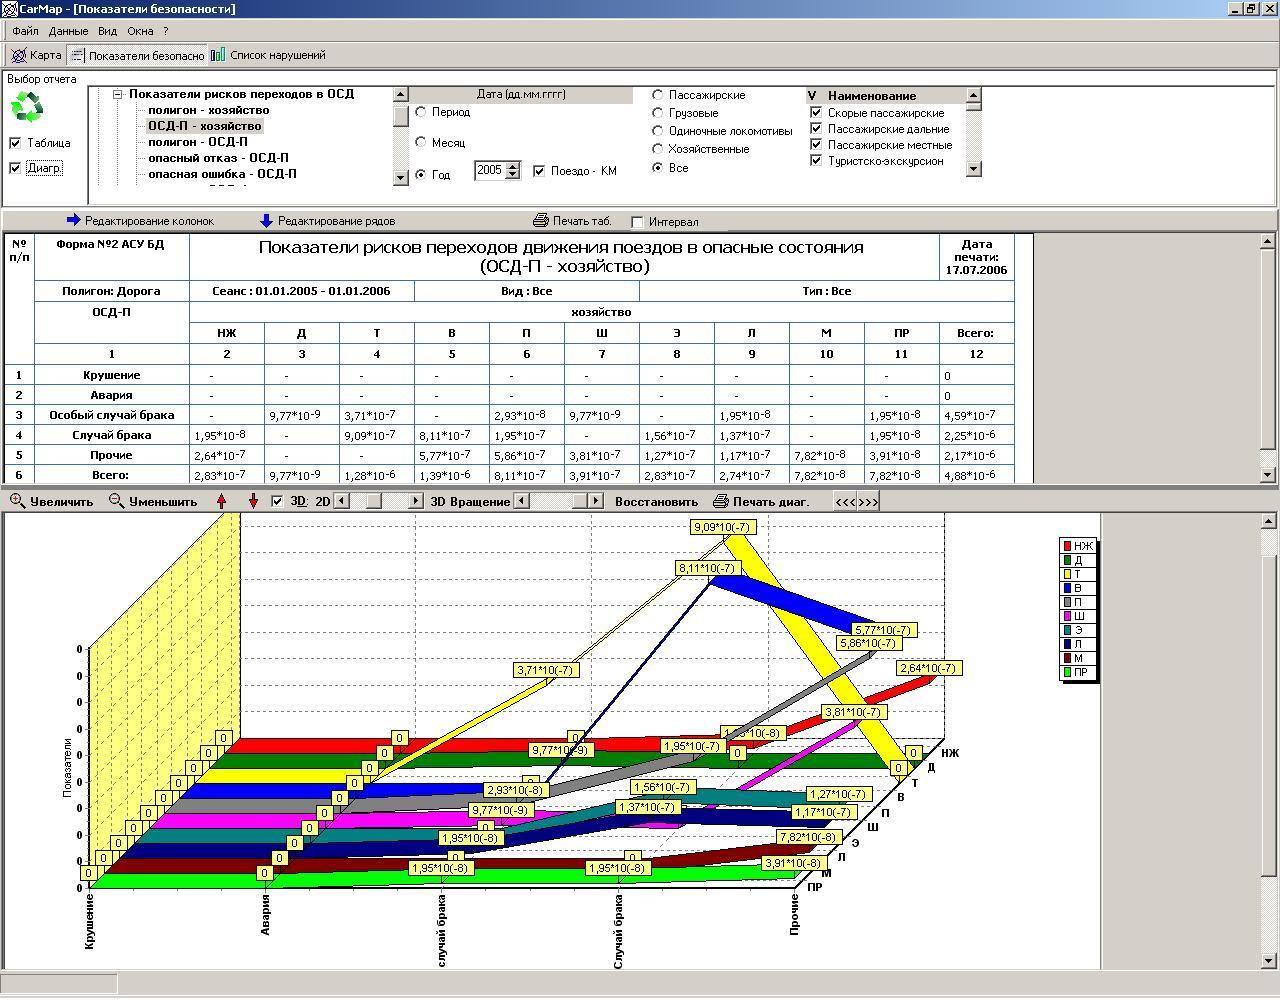
Task: Click table vertical scrollbar down arrow
Action: click(x=1269, y=474)
